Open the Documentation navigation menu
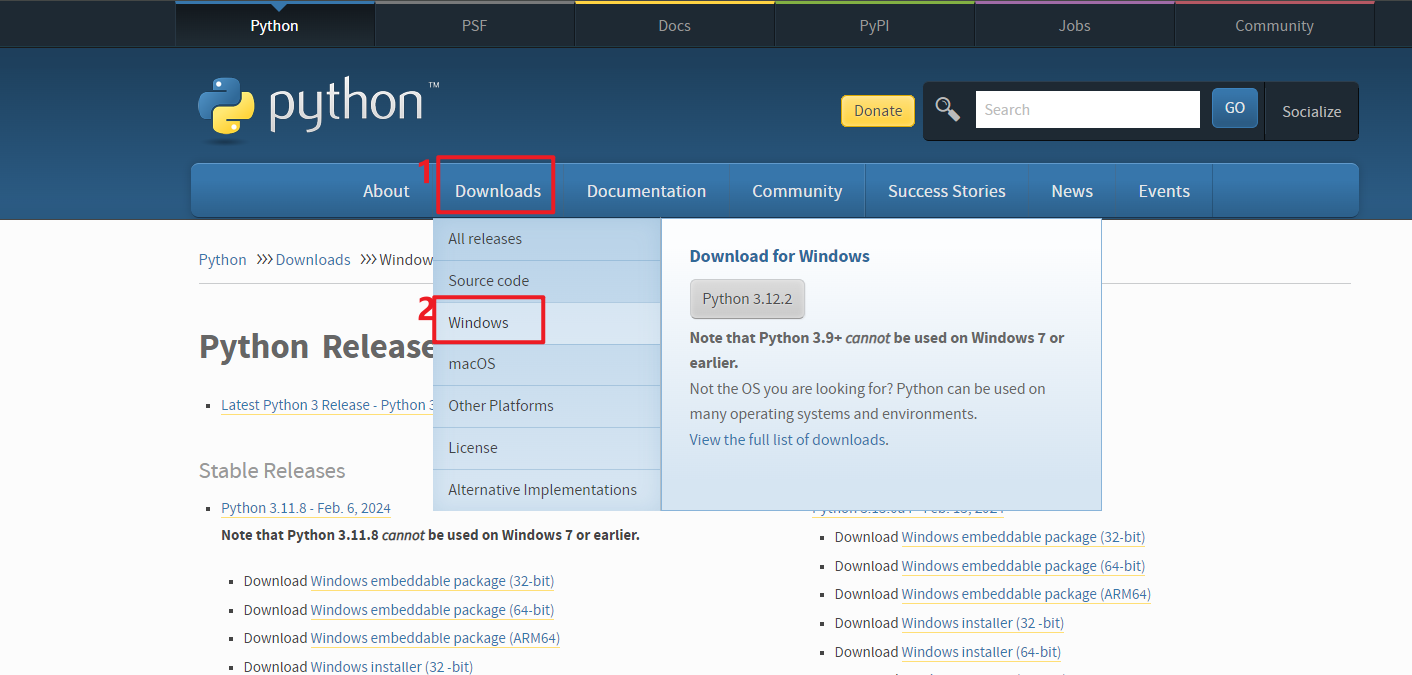Screen dimensions: 1412x675 coord(646,191)
